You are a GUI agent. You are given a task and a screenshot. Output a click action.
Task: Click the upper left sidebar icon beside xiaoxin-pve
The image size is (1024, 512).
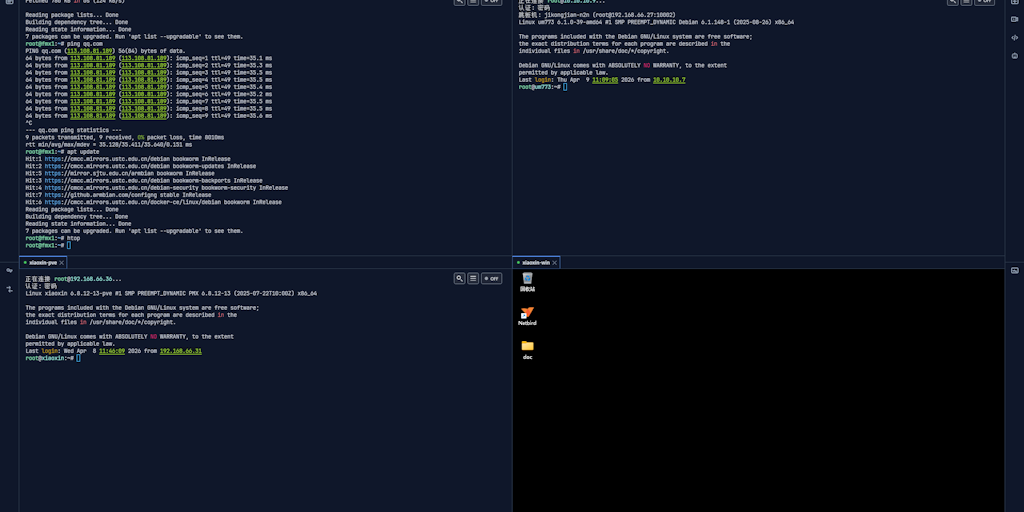tap(9, 270)
